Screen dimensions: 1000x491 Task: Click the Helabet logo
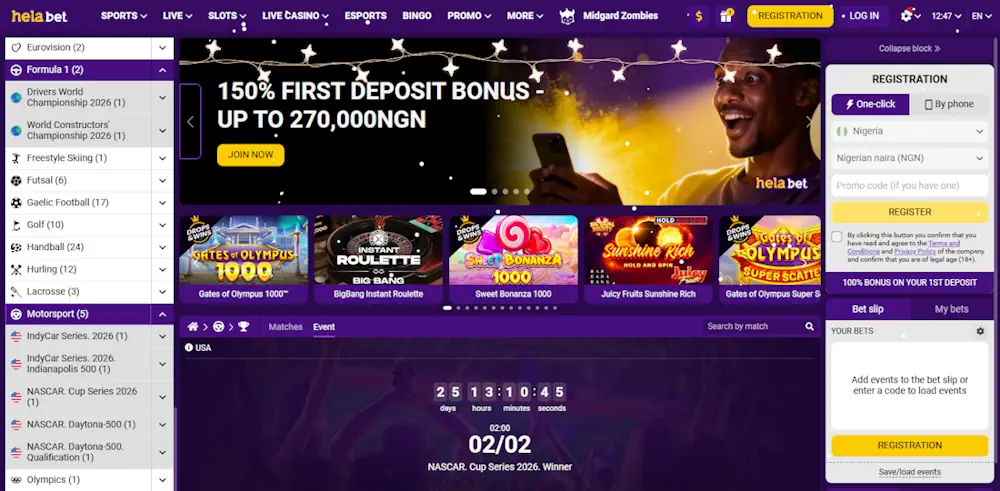click(40, 17)
